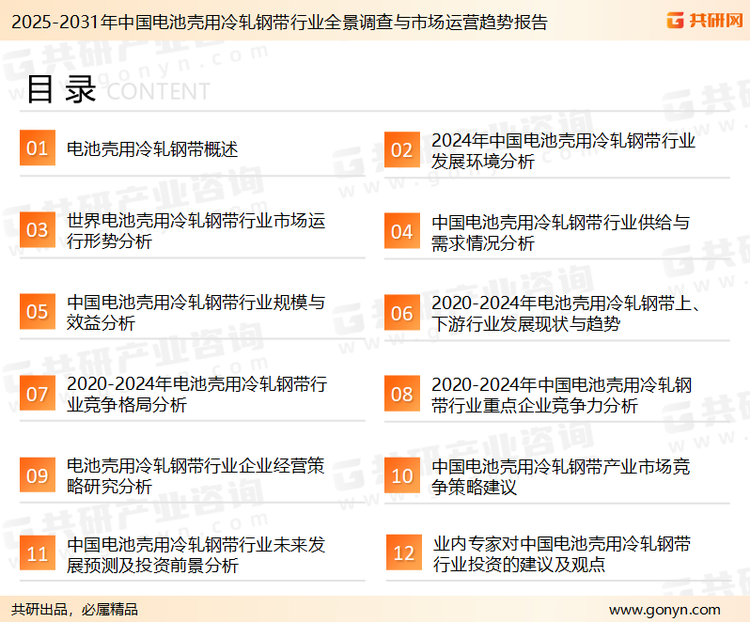
Task: Select 电池壳用冷轧钢带行业企业经营策略研究分析 chapter
Action: point(195,476)
